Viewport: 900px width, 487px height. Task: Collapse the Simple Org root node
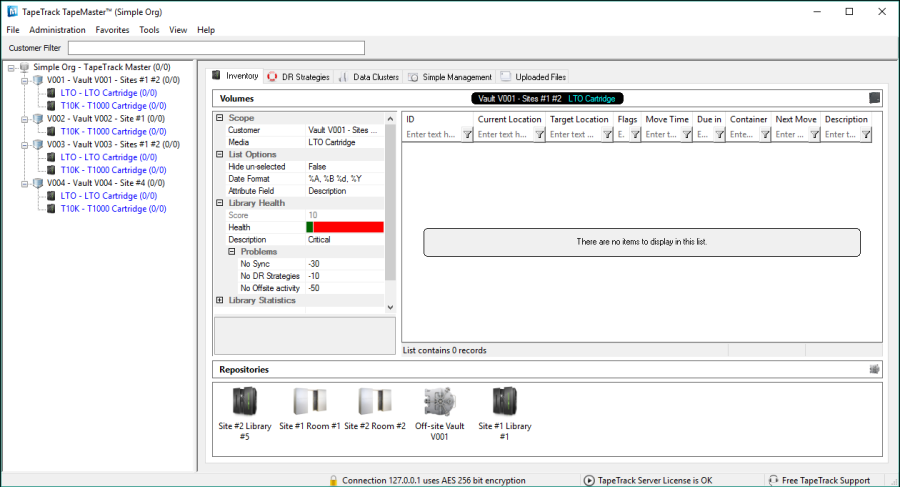click(x=11, y=68)
